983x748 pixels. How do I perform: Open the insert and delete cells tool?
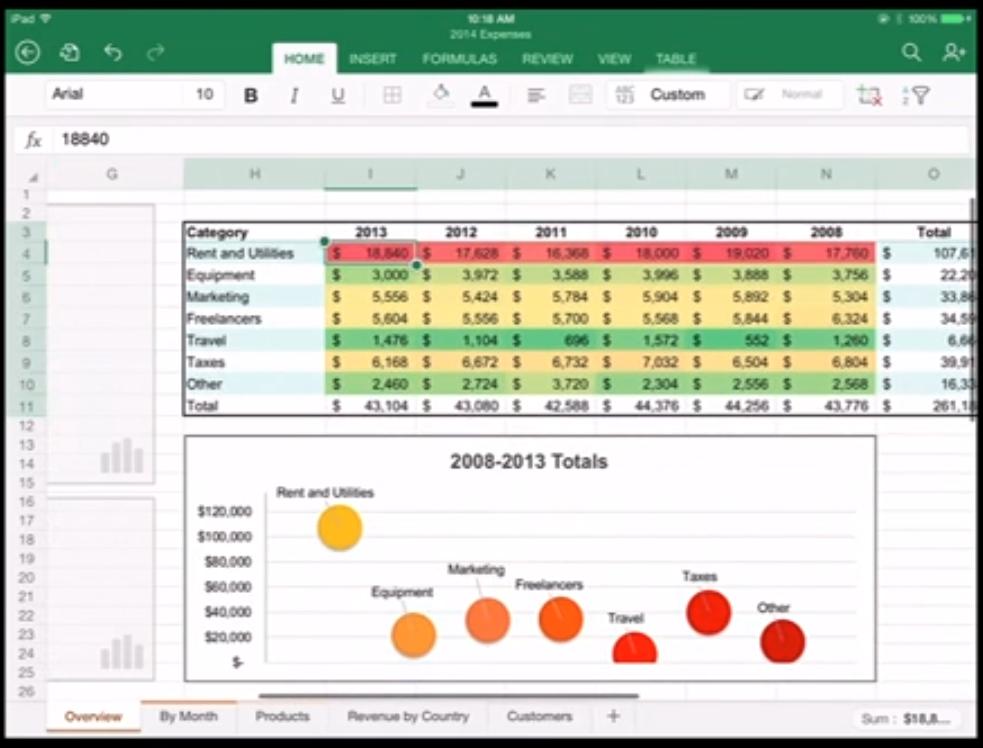pyautogui.click(x=871, y=94)
